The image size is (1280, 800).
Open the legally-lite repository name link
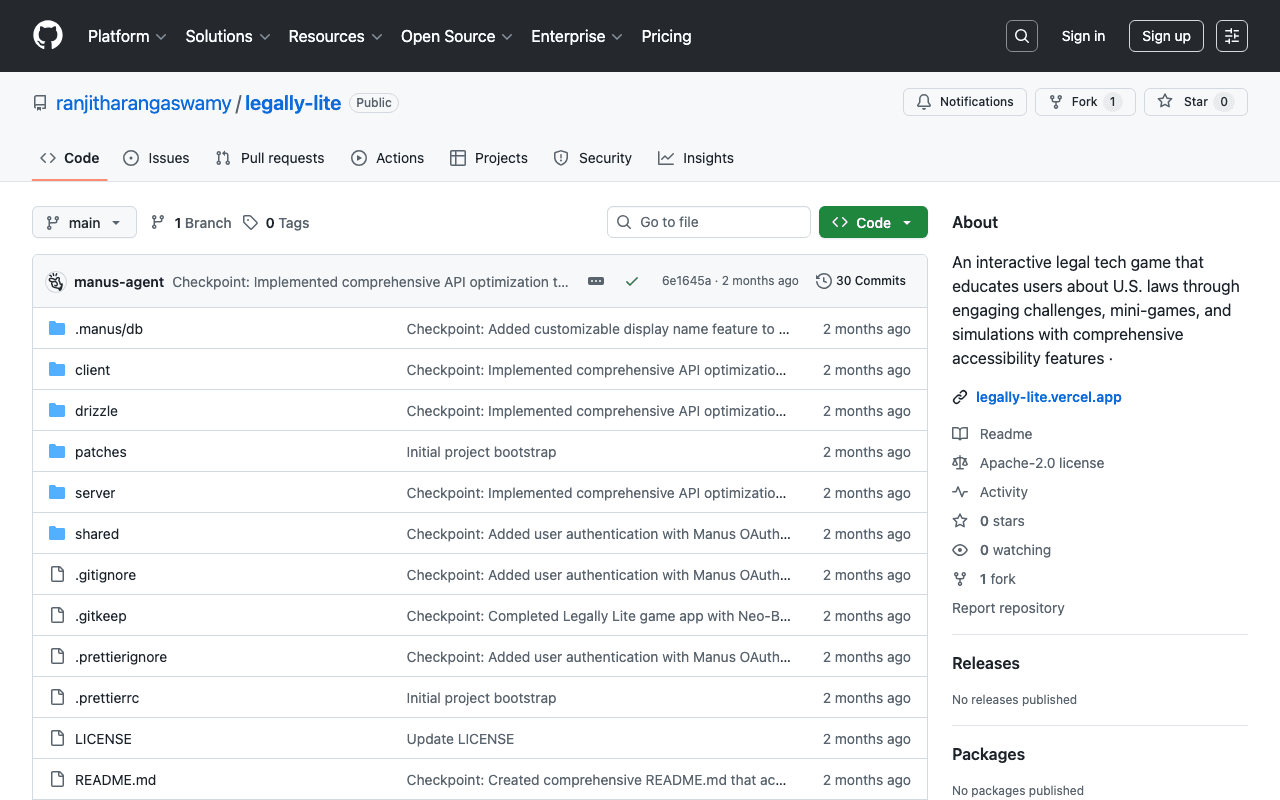tap(293, 103)
